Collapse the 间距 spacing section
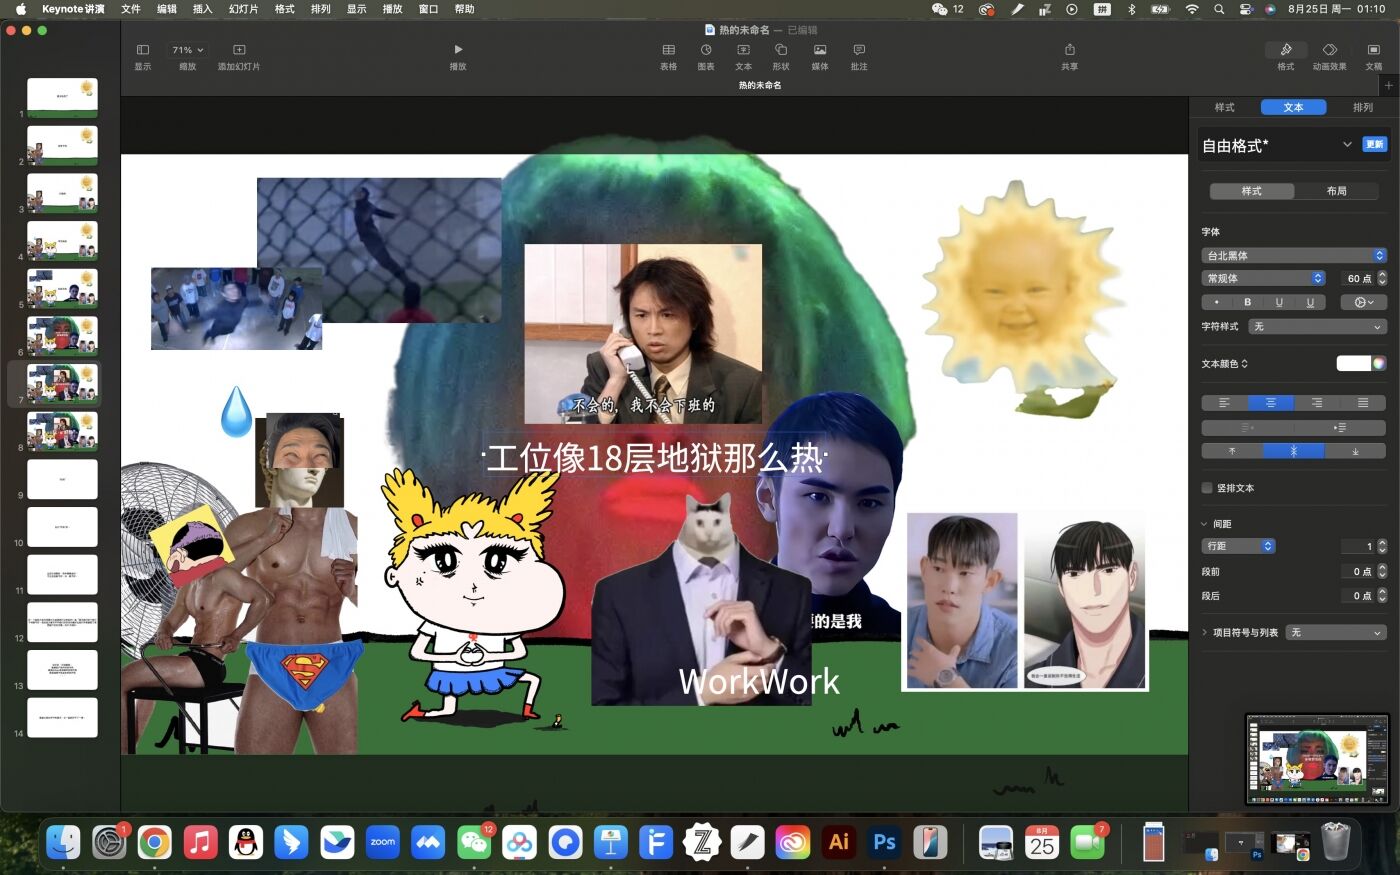The image size is (1400, 875). coord(1204,524)
